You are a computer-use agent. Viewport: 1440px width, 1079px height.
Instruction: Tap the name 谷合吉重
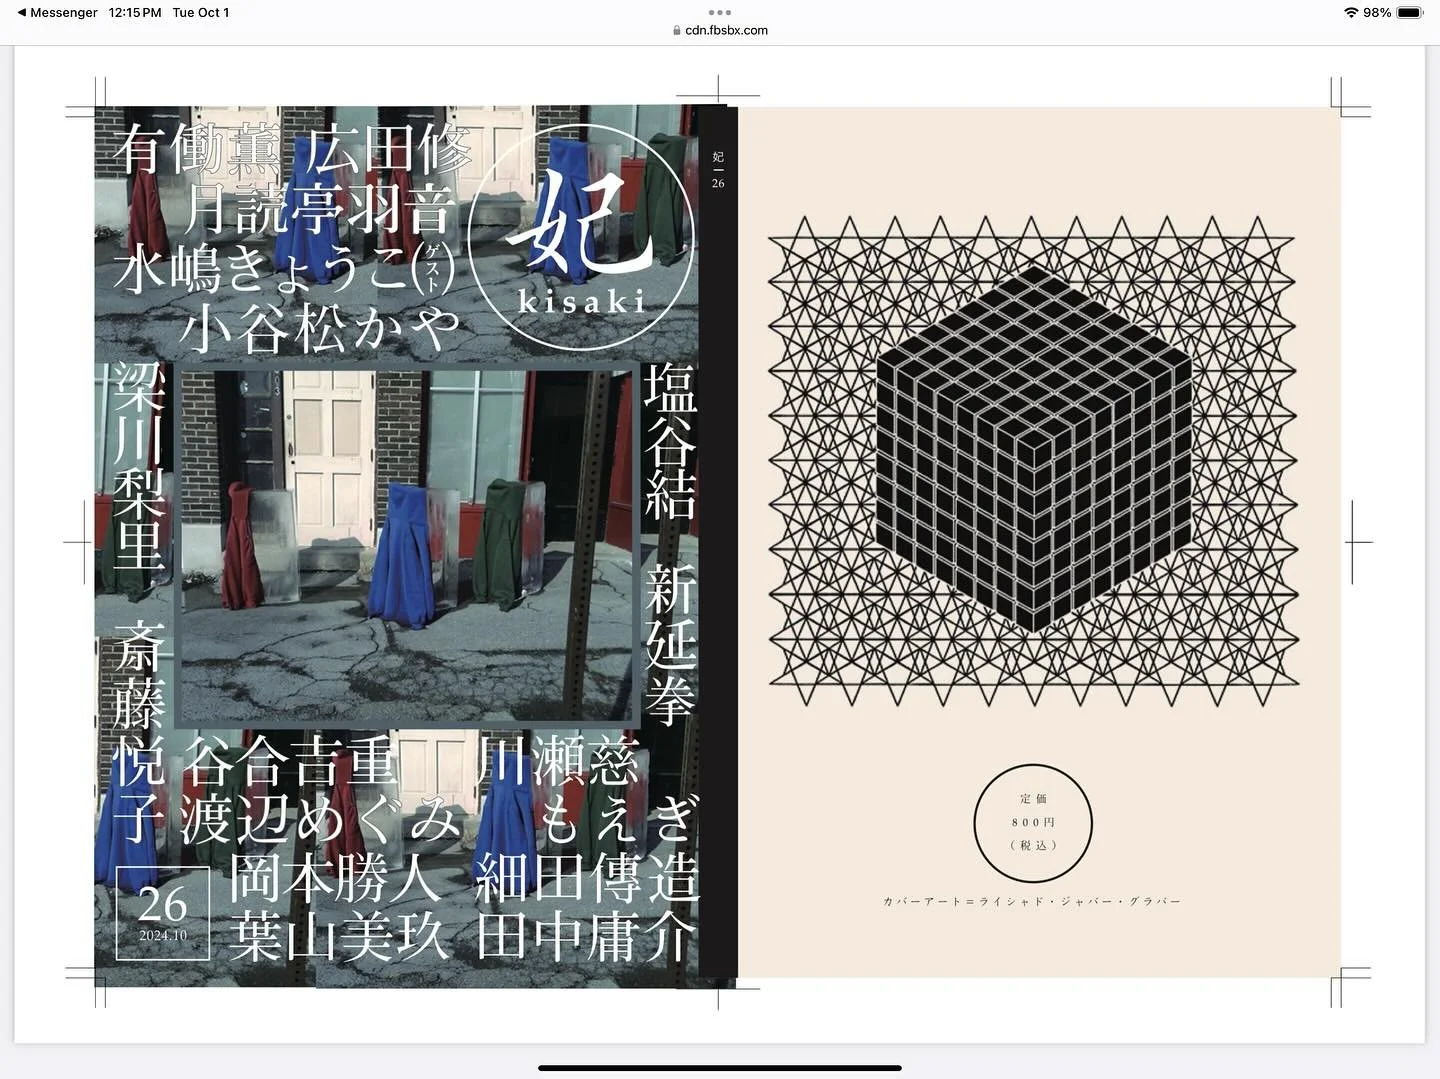(x=291, y=761)
